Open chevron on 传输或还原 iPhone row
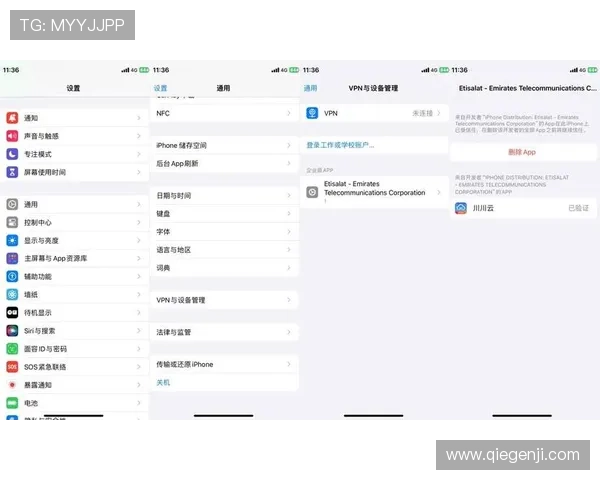The image size is (600, 480). (x=289, y=364)
